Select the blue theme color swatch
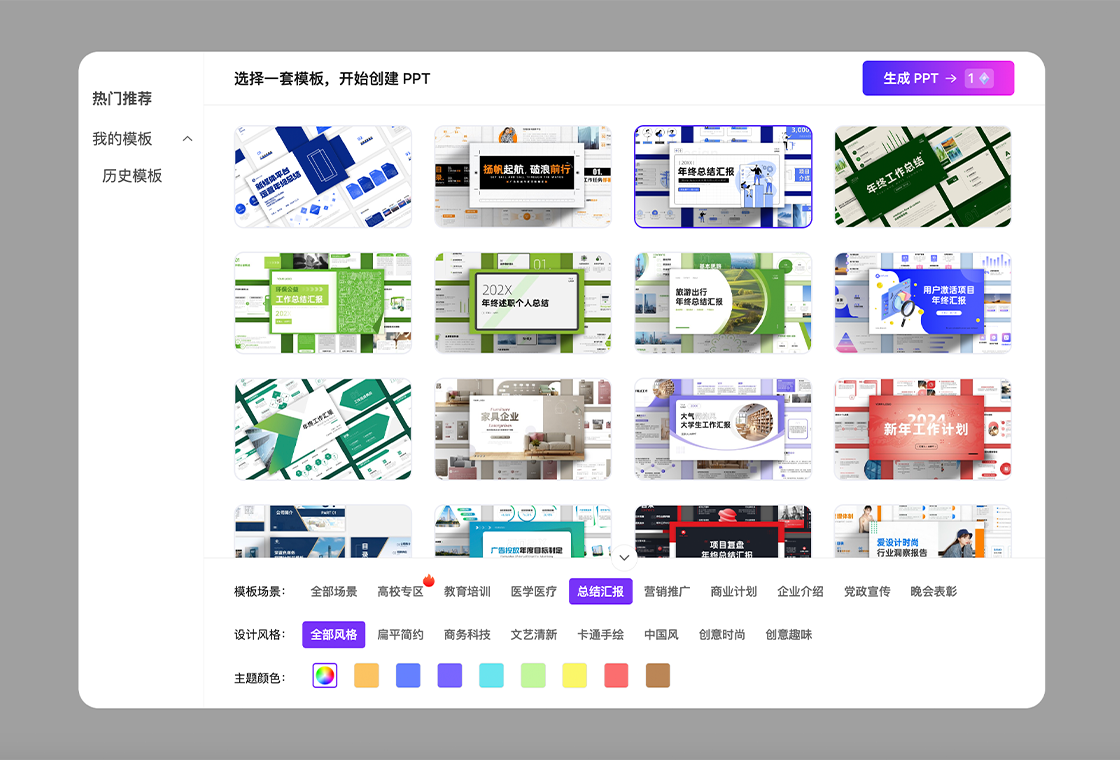Screen dimensions: 1120x760 (x=408, y=676)
